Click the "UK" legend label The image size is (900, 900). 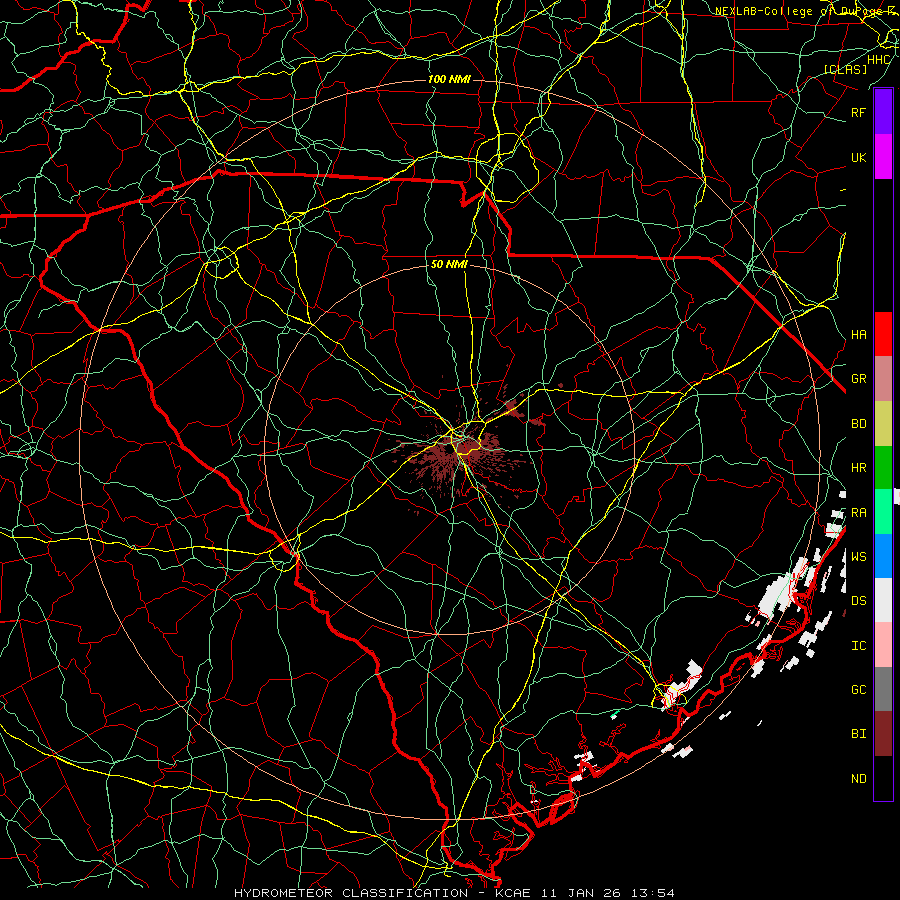[858, 157]
